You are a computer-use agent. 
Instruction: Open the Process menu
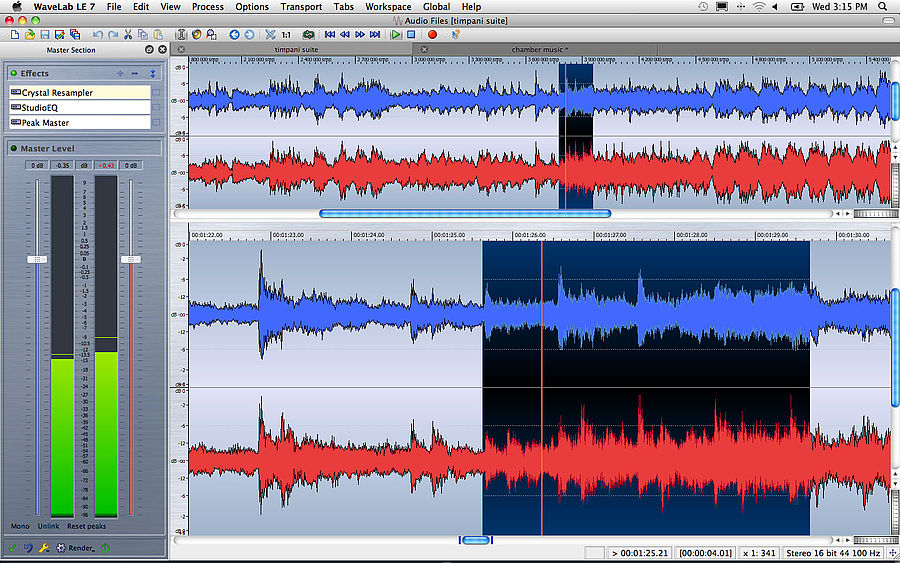click(208, 6)
